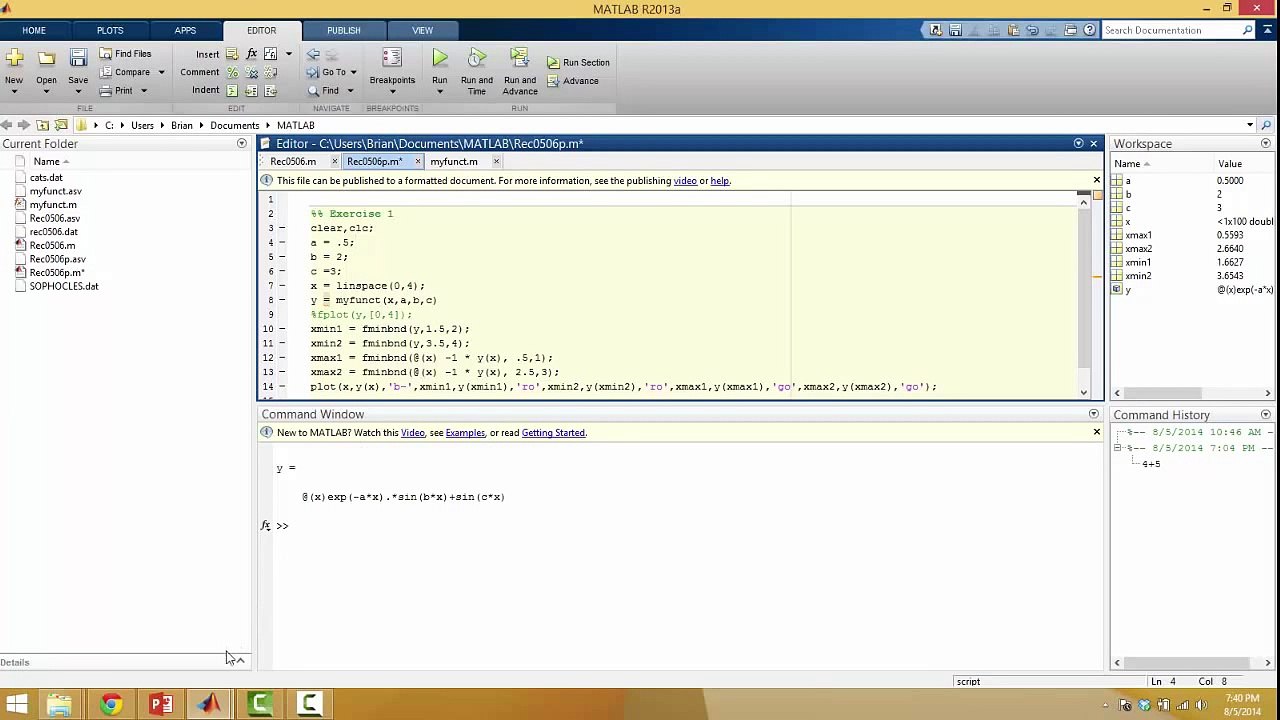Insert a function with the fx icon
The height and width of the screenshot is (720, 1280).
coord(251,54)
